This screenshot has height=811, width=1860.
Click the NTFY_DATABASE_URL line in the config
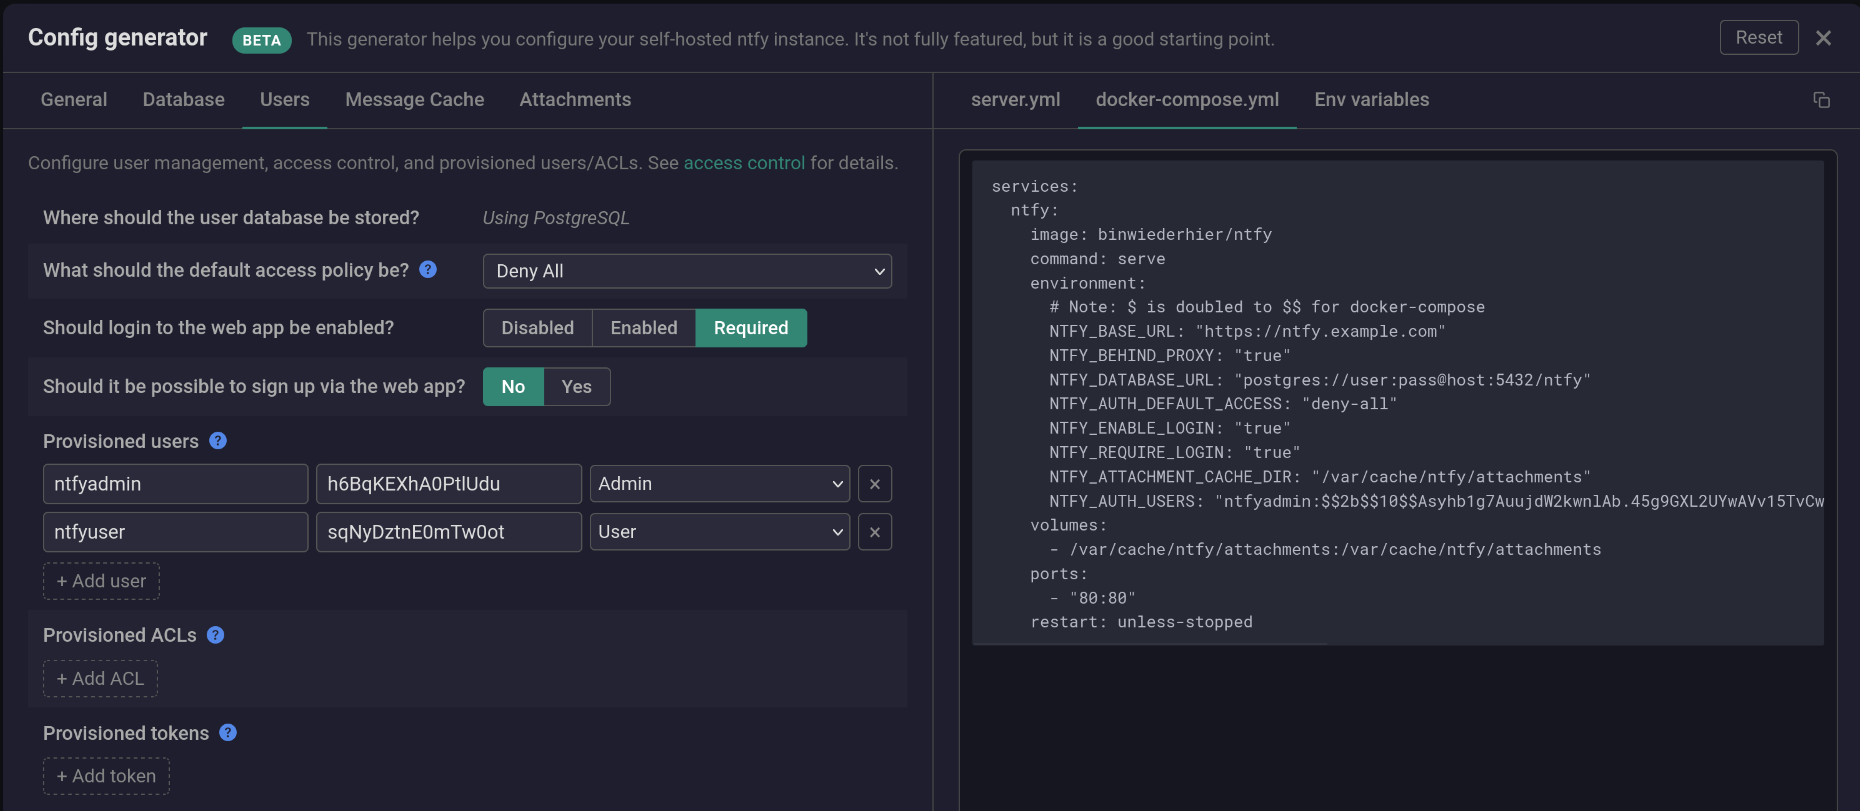pyautogui.click(x=1319, y=380)
